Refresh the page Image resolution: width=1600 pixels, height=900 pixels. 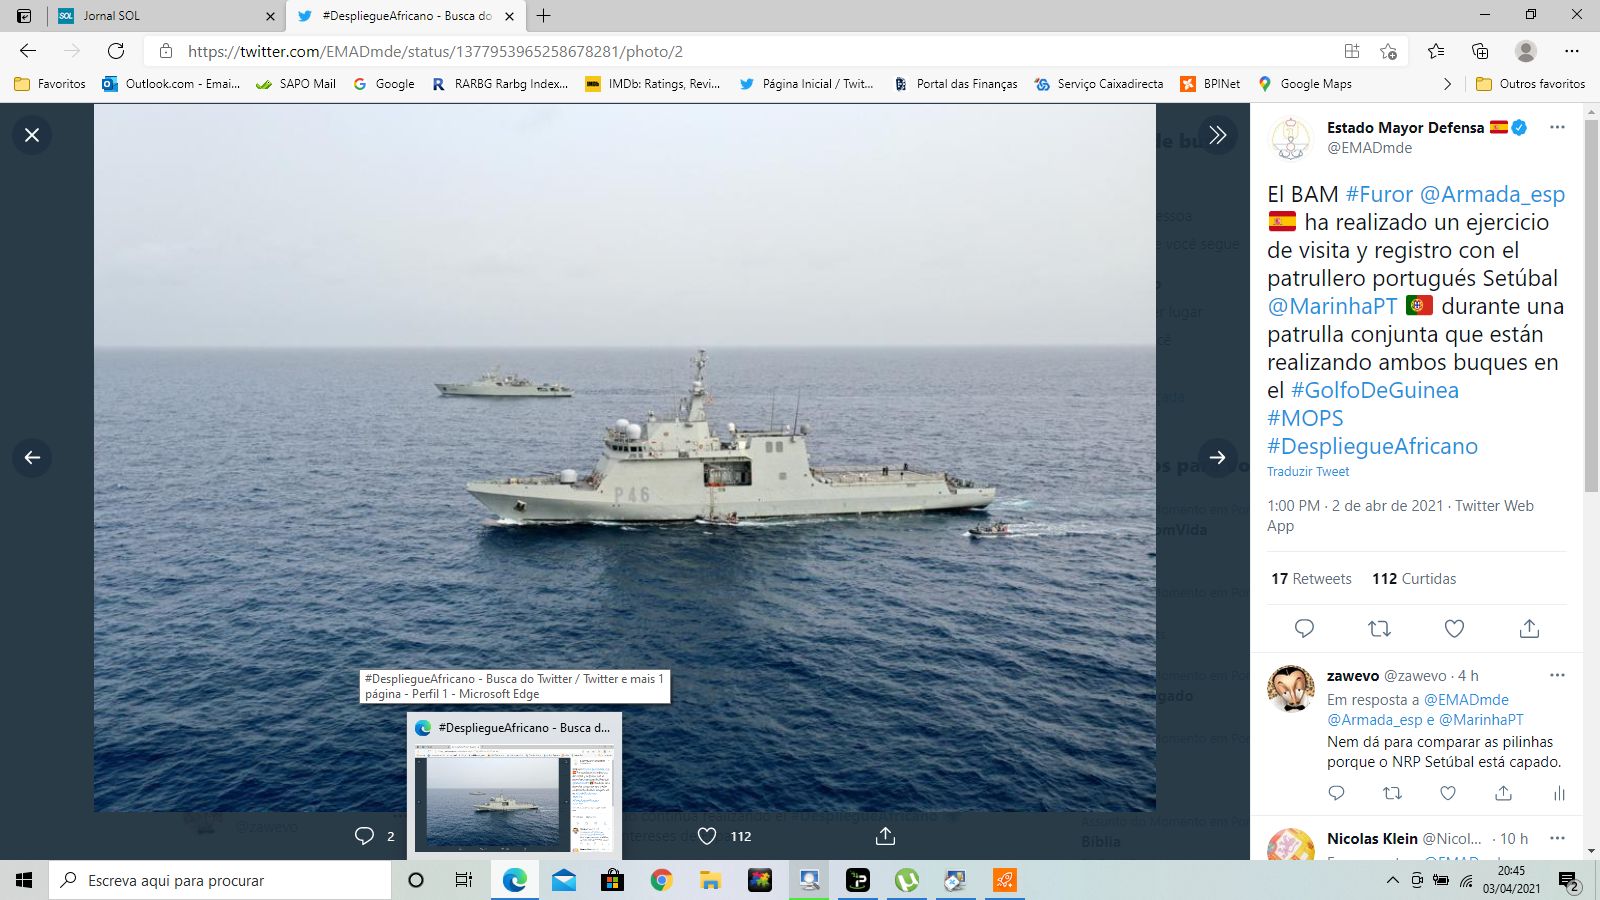[116, 51]
